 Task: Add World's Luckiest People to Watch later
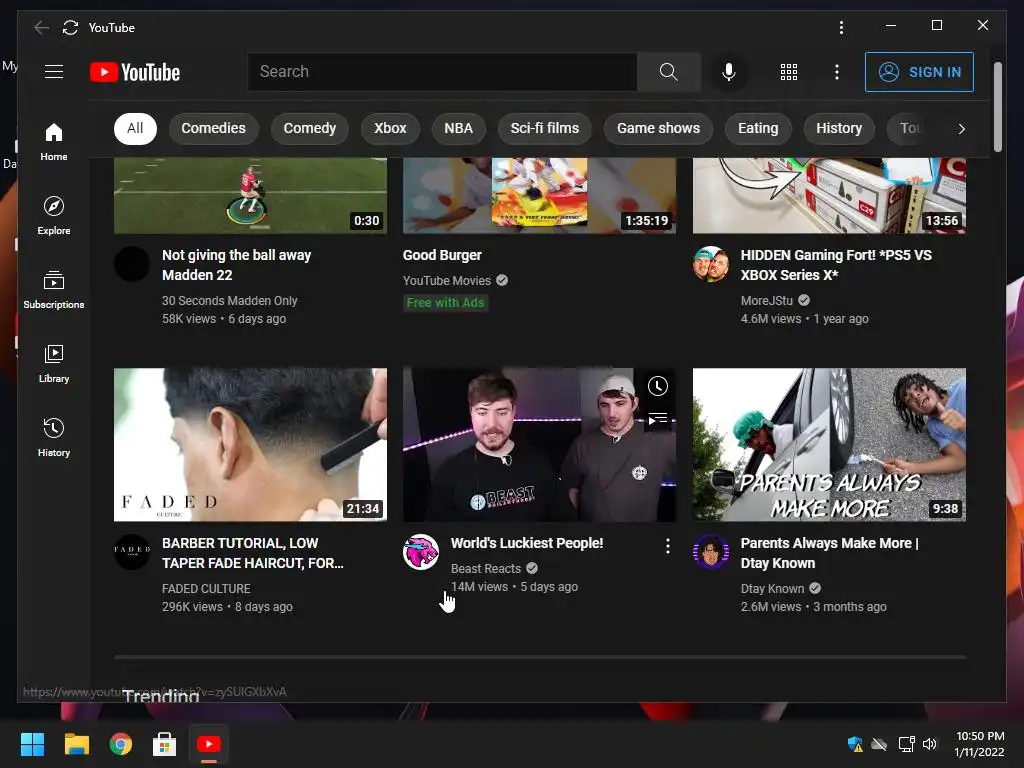[x=658, y=386]
